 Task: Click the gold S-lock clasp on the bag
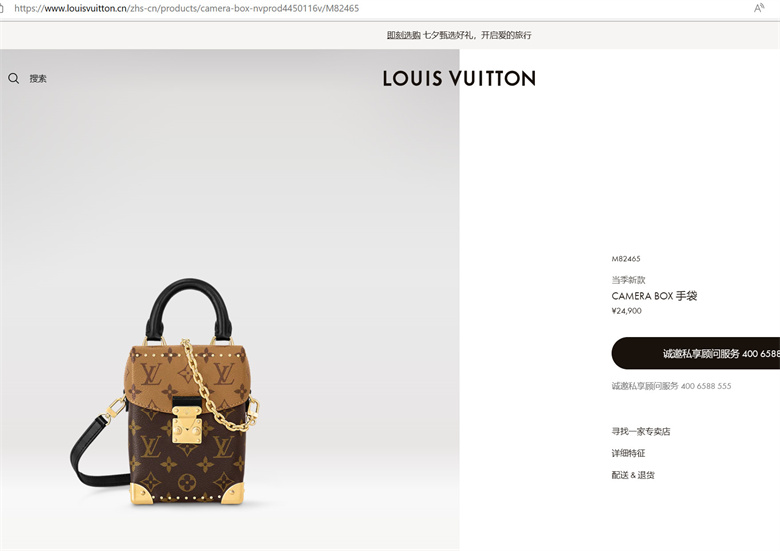[187, 425]
